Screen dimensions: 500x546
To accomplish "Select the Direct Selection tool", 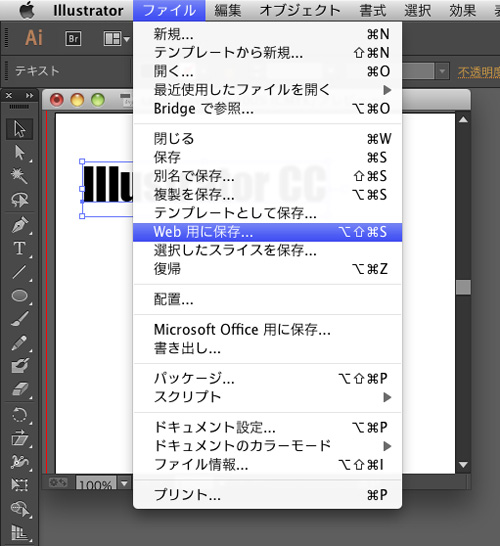I will 19,153.
